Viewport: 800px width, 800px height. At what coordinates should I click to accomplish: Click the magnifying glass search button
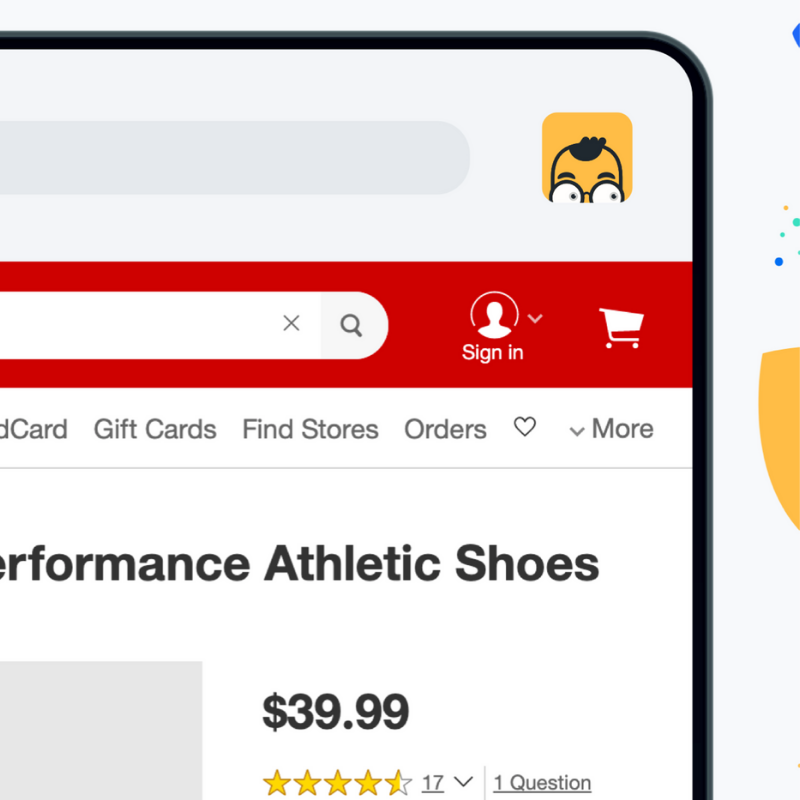pyautogui.click(x=352, y=325)
